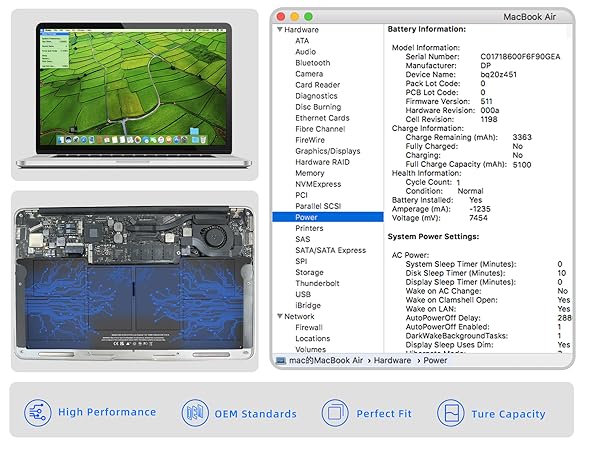Image resolution: width=600 pixels, height=450 pixels.
Task: Select the highlighted Power entry
Action: click(x=328, y=217)
